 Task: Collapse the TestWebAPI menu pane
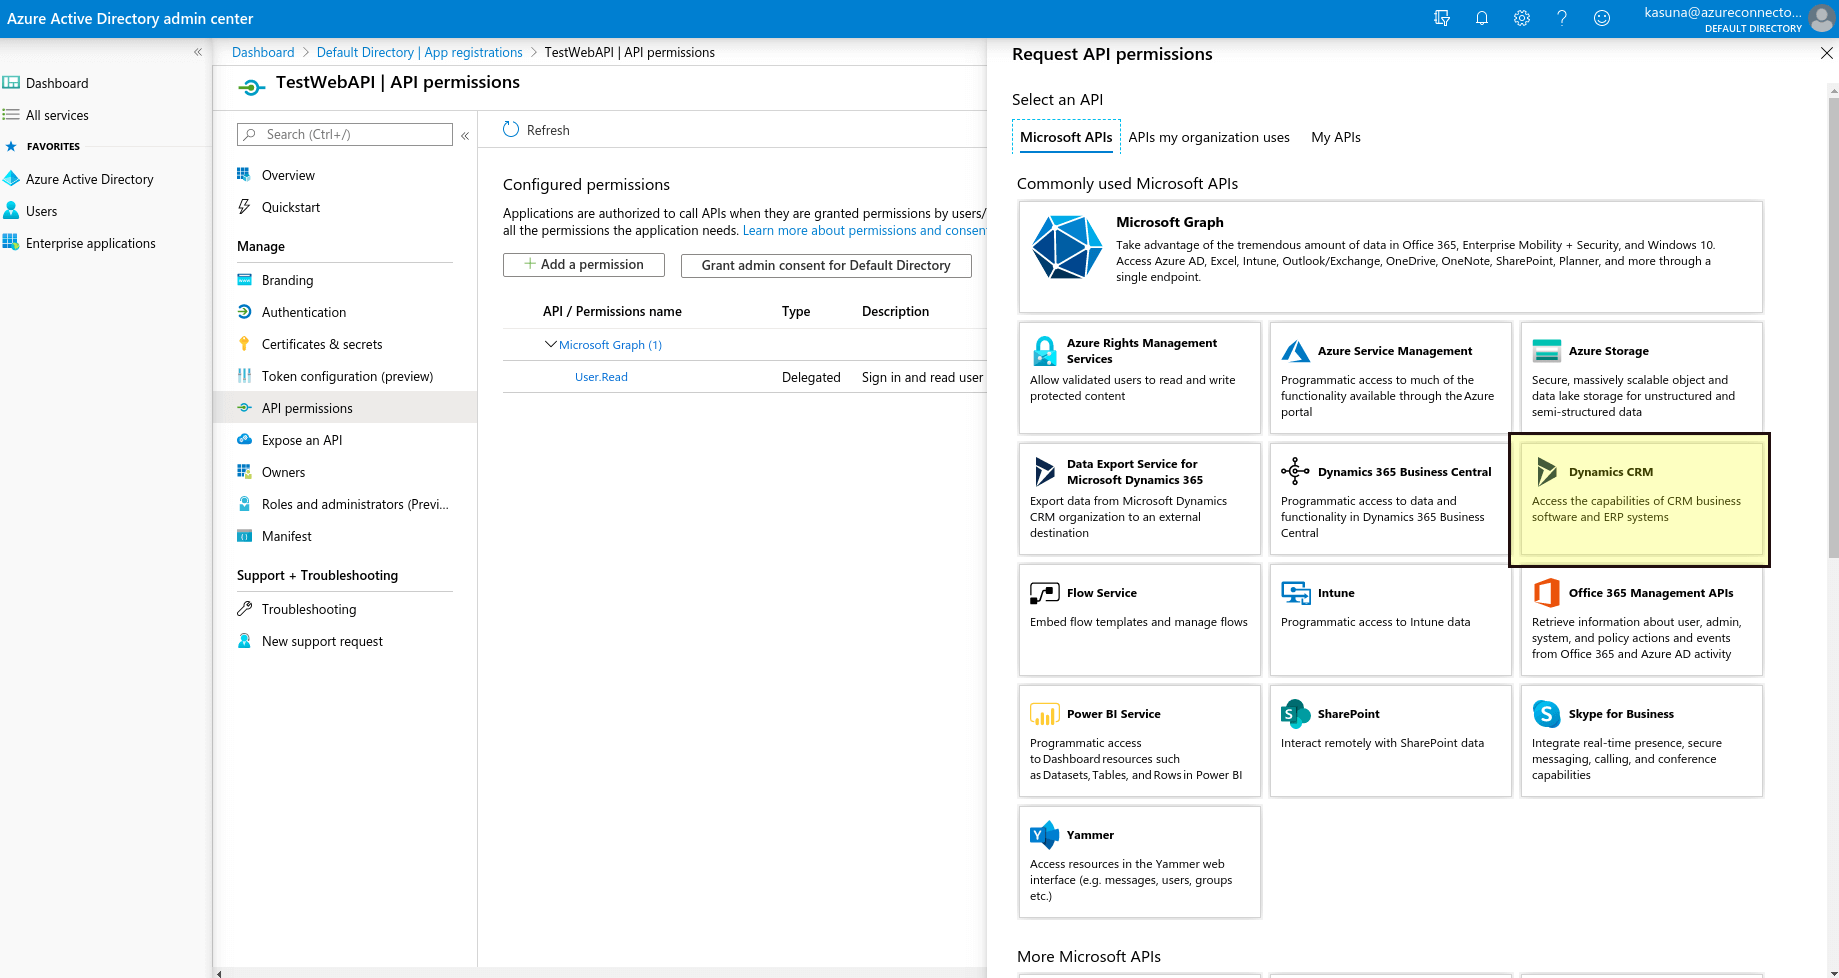(x=464, y=135)
